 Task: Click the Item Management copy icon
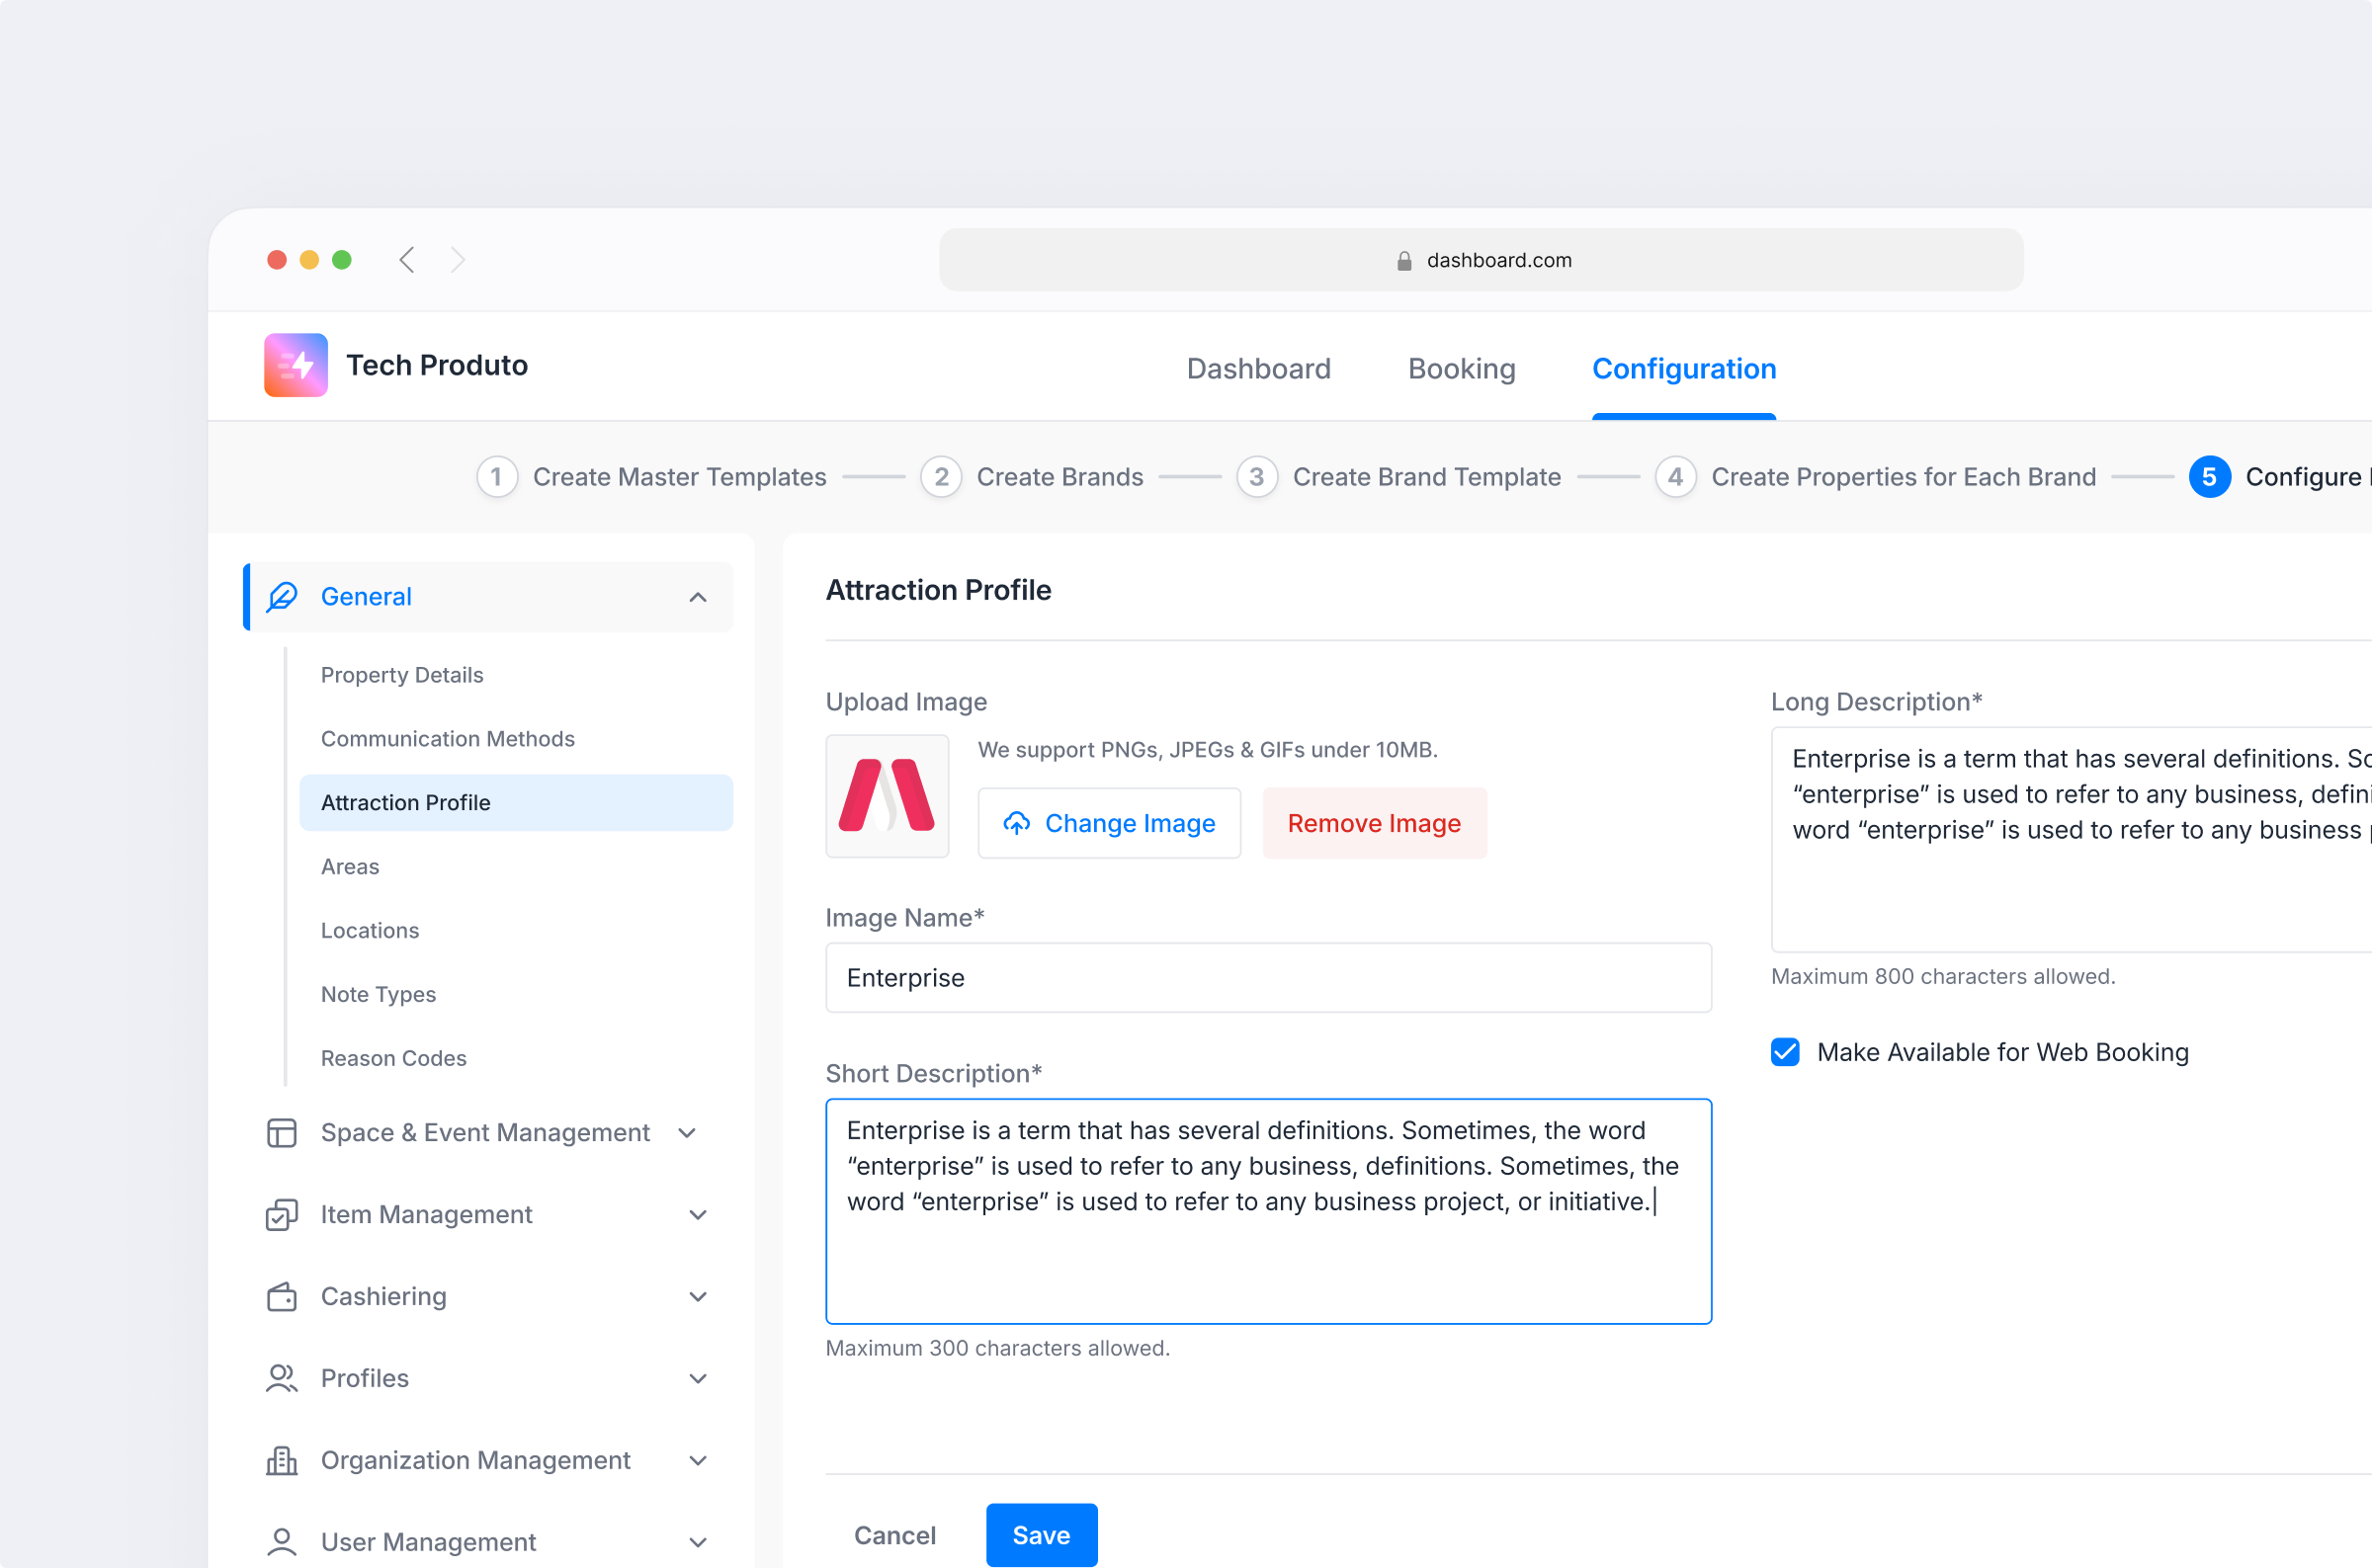pos(282,1214)
